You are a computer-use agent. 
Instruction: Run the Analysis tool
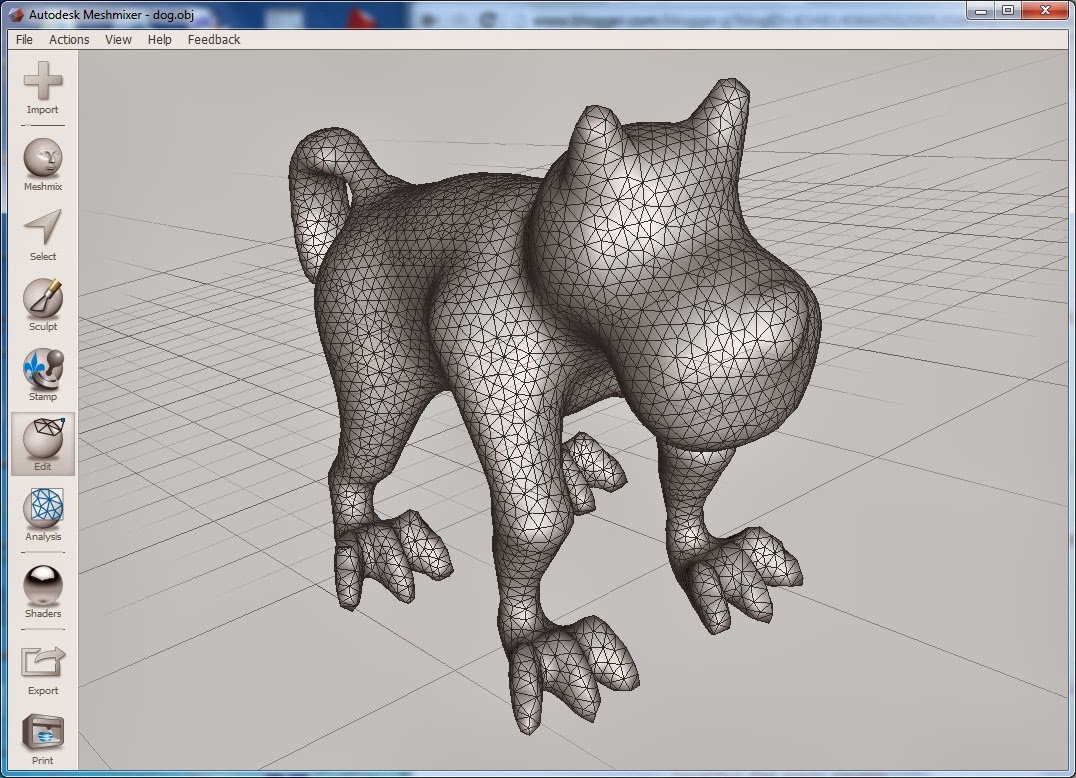42,507
